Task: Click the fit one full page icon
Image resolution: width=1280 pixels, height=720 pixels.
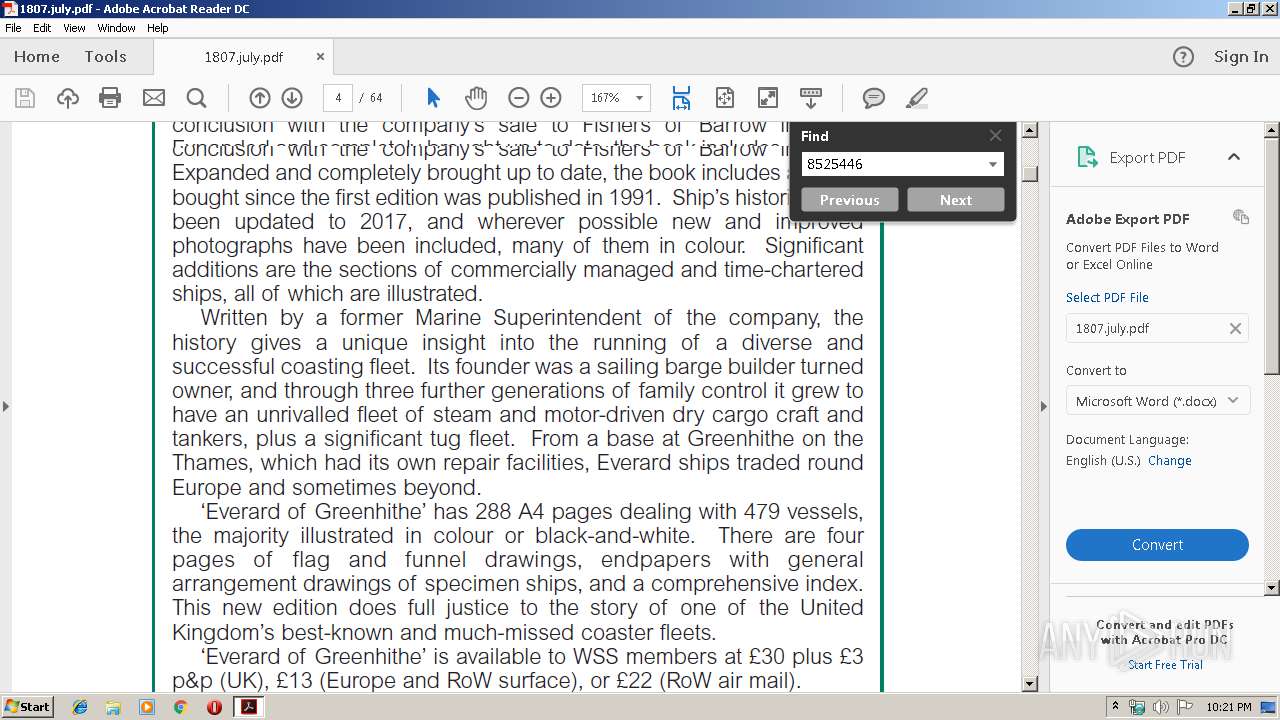Action: (725, 98)
